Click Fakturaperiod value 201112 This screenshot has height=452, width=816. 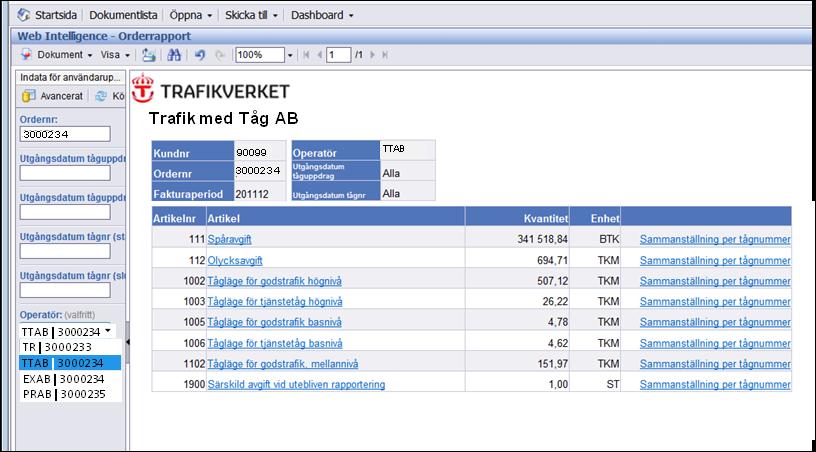tap(252, 194)
